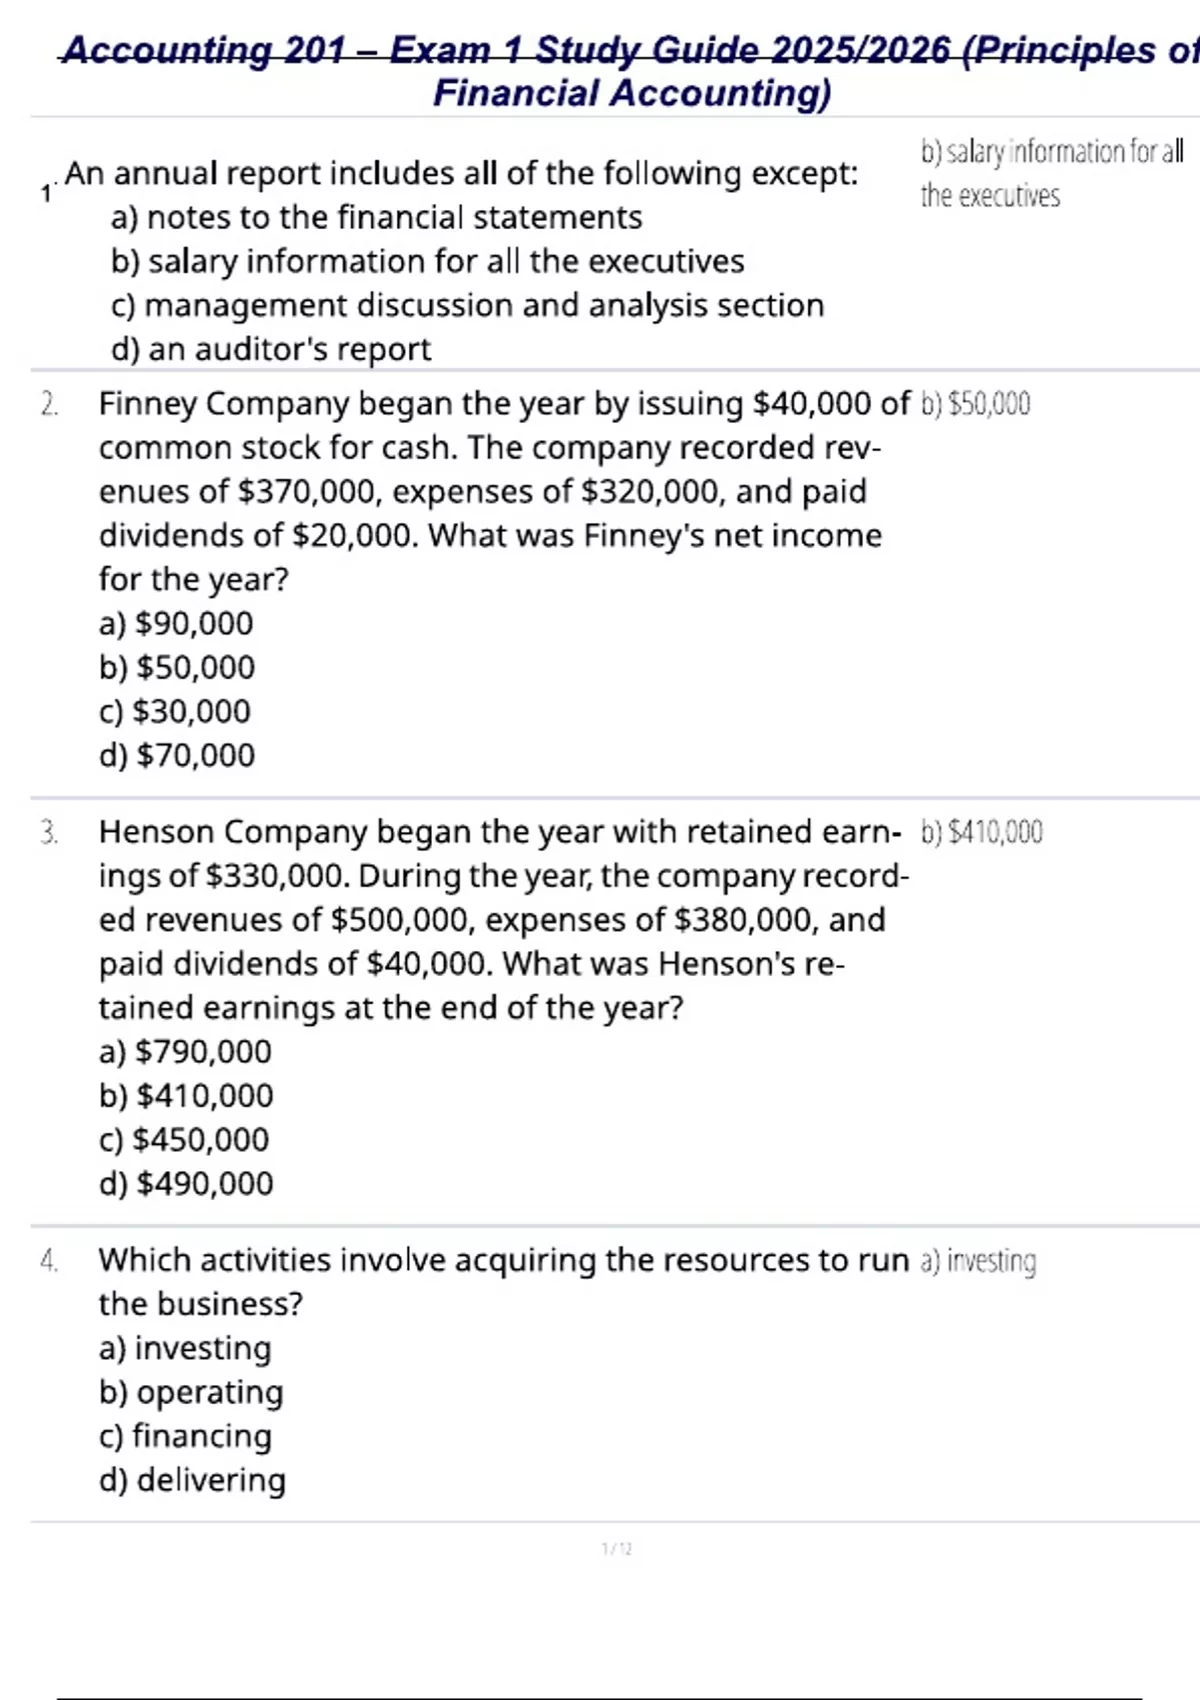This screenshot has height=1700, width=1200.
Task: Choose c) management discussion and analysis section
Action: [468, 305]
